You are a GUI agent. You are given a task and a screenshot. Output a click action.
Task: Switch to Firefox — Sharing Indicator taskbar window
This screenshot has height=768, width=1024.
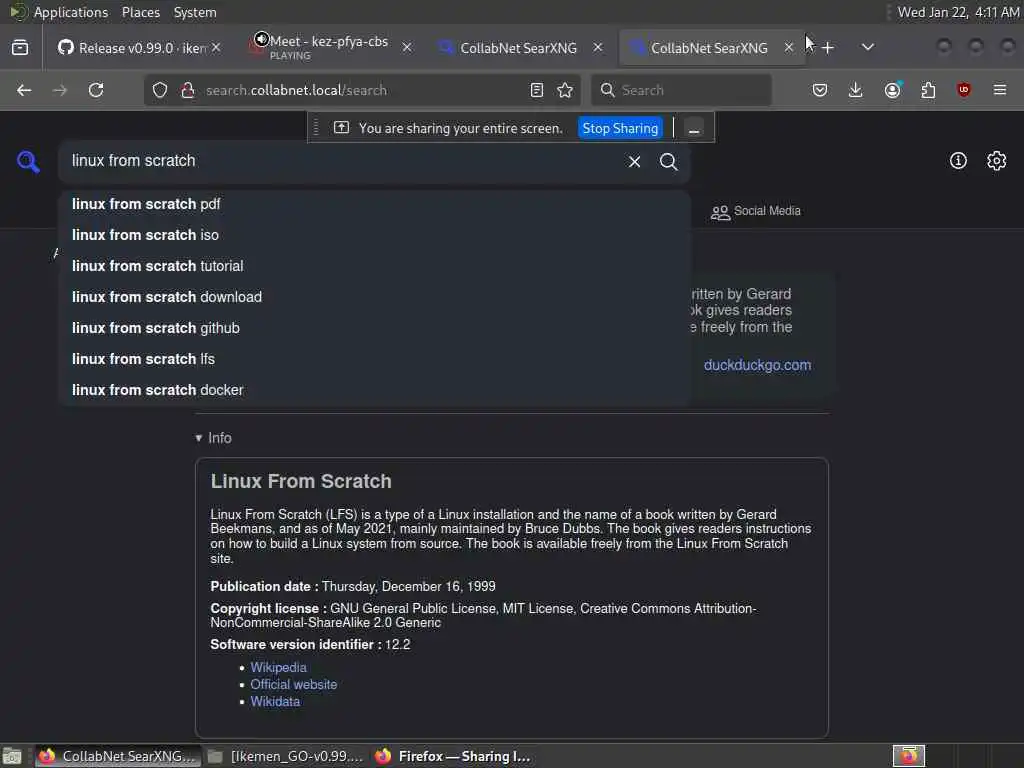(453, 756)
